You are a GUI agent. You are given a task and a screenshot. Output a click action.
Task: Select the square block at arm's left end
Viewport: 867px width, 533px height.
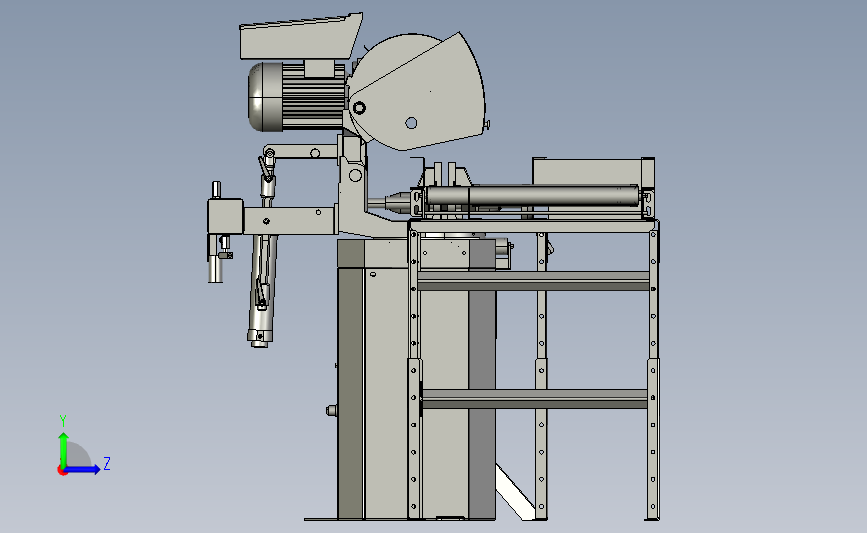(x=225, y=216)
